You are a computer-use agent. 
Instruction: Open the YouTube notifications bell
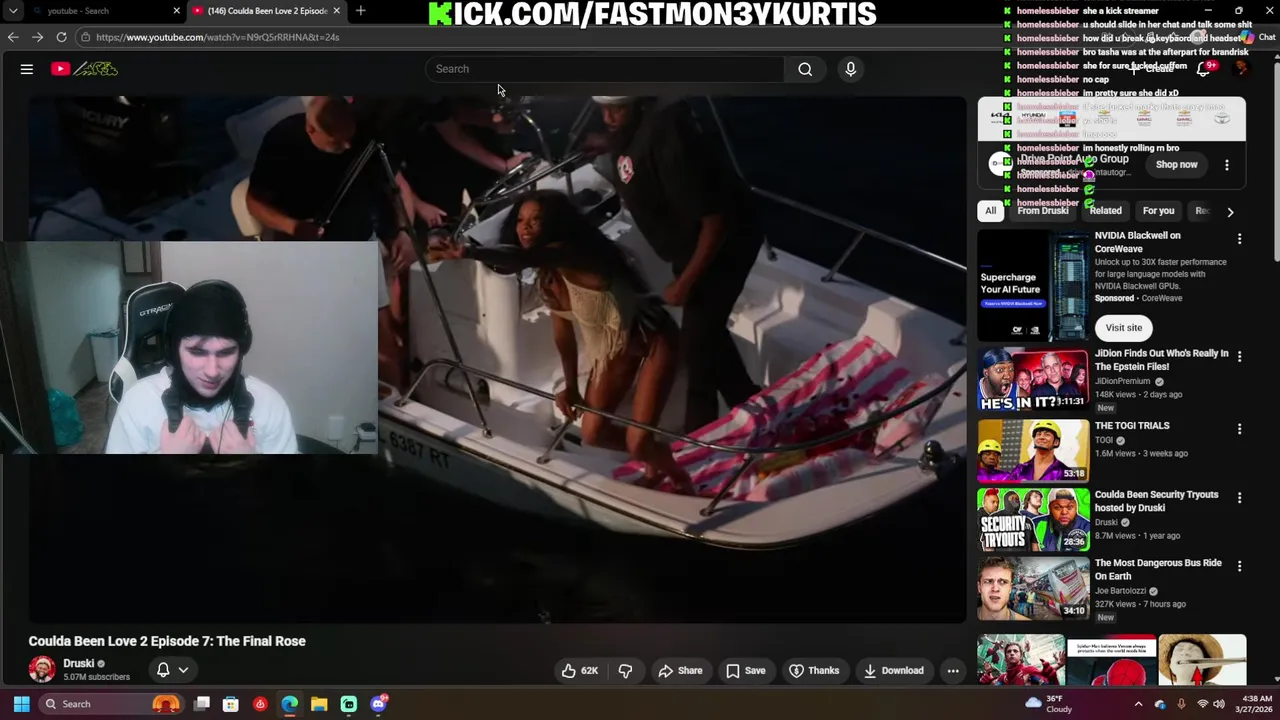tap(1205, 68)
